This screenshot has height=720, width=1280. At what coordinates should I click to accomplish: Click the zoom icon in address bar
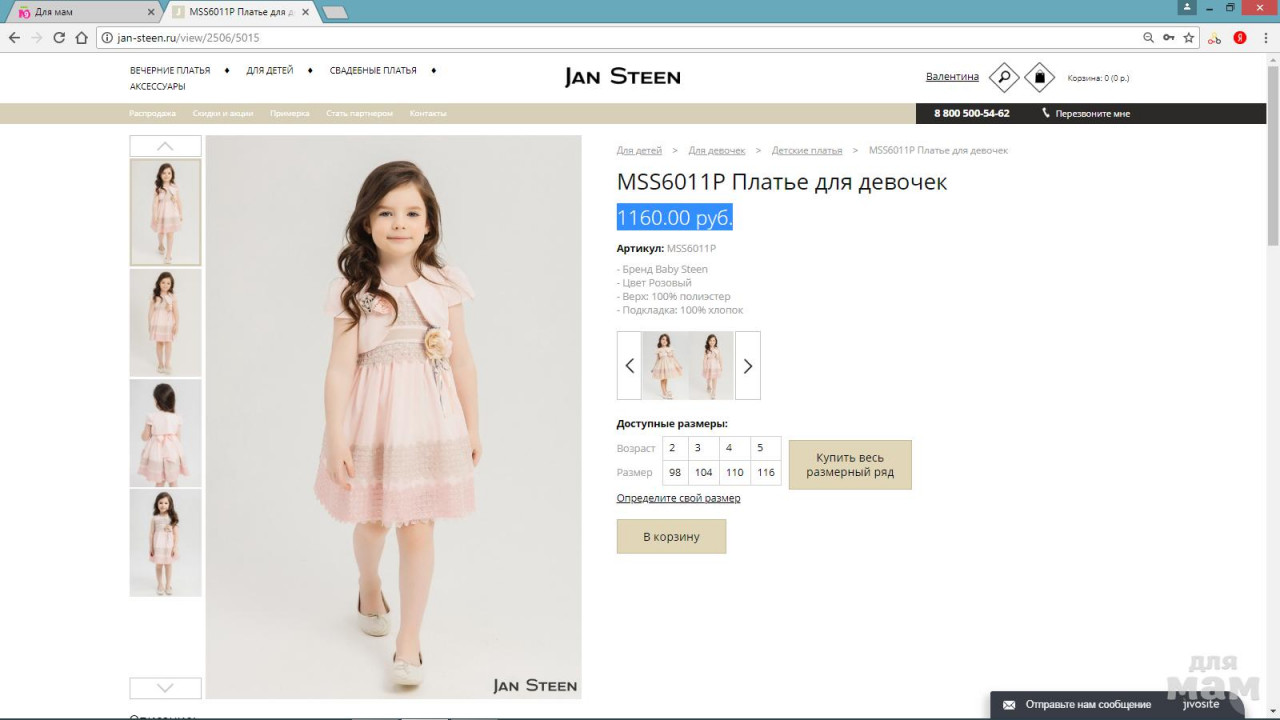point(1148,38)
